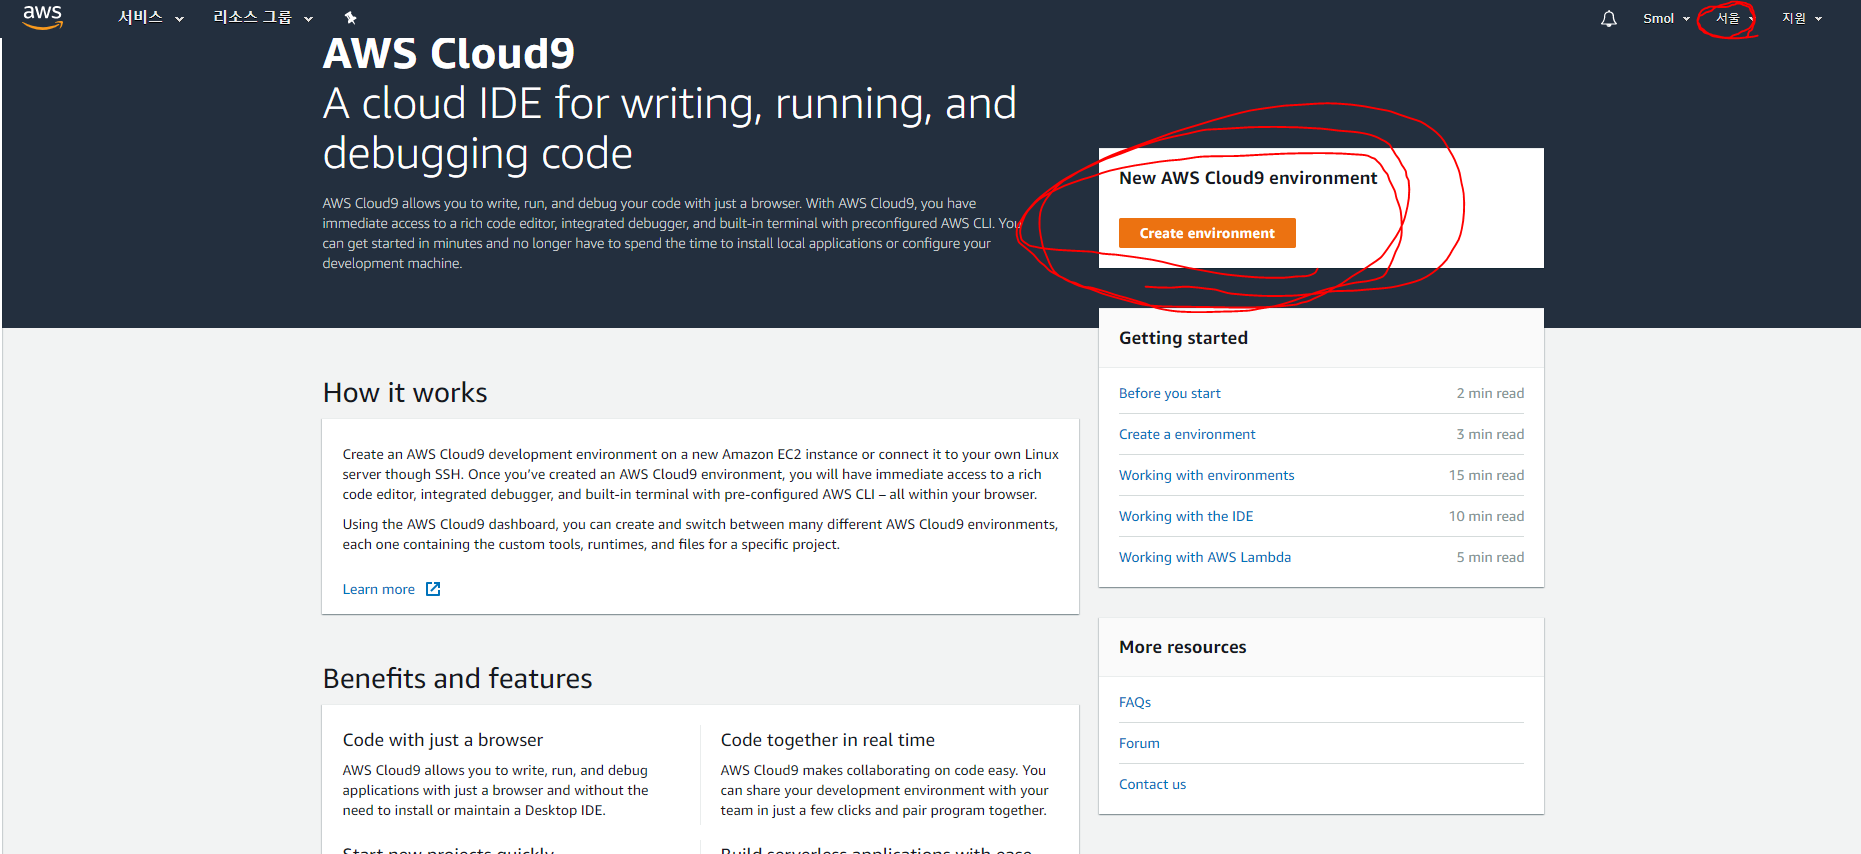
Task: Click the AWS logo home icon
Action: pyautogui.click(x=42, y=16)
